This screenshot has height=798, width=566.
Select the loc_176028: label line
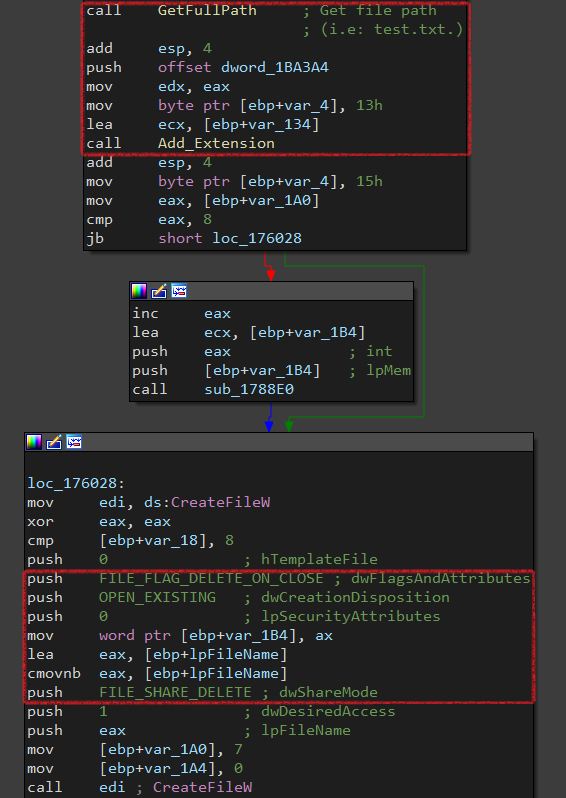[x=76, y=483]
